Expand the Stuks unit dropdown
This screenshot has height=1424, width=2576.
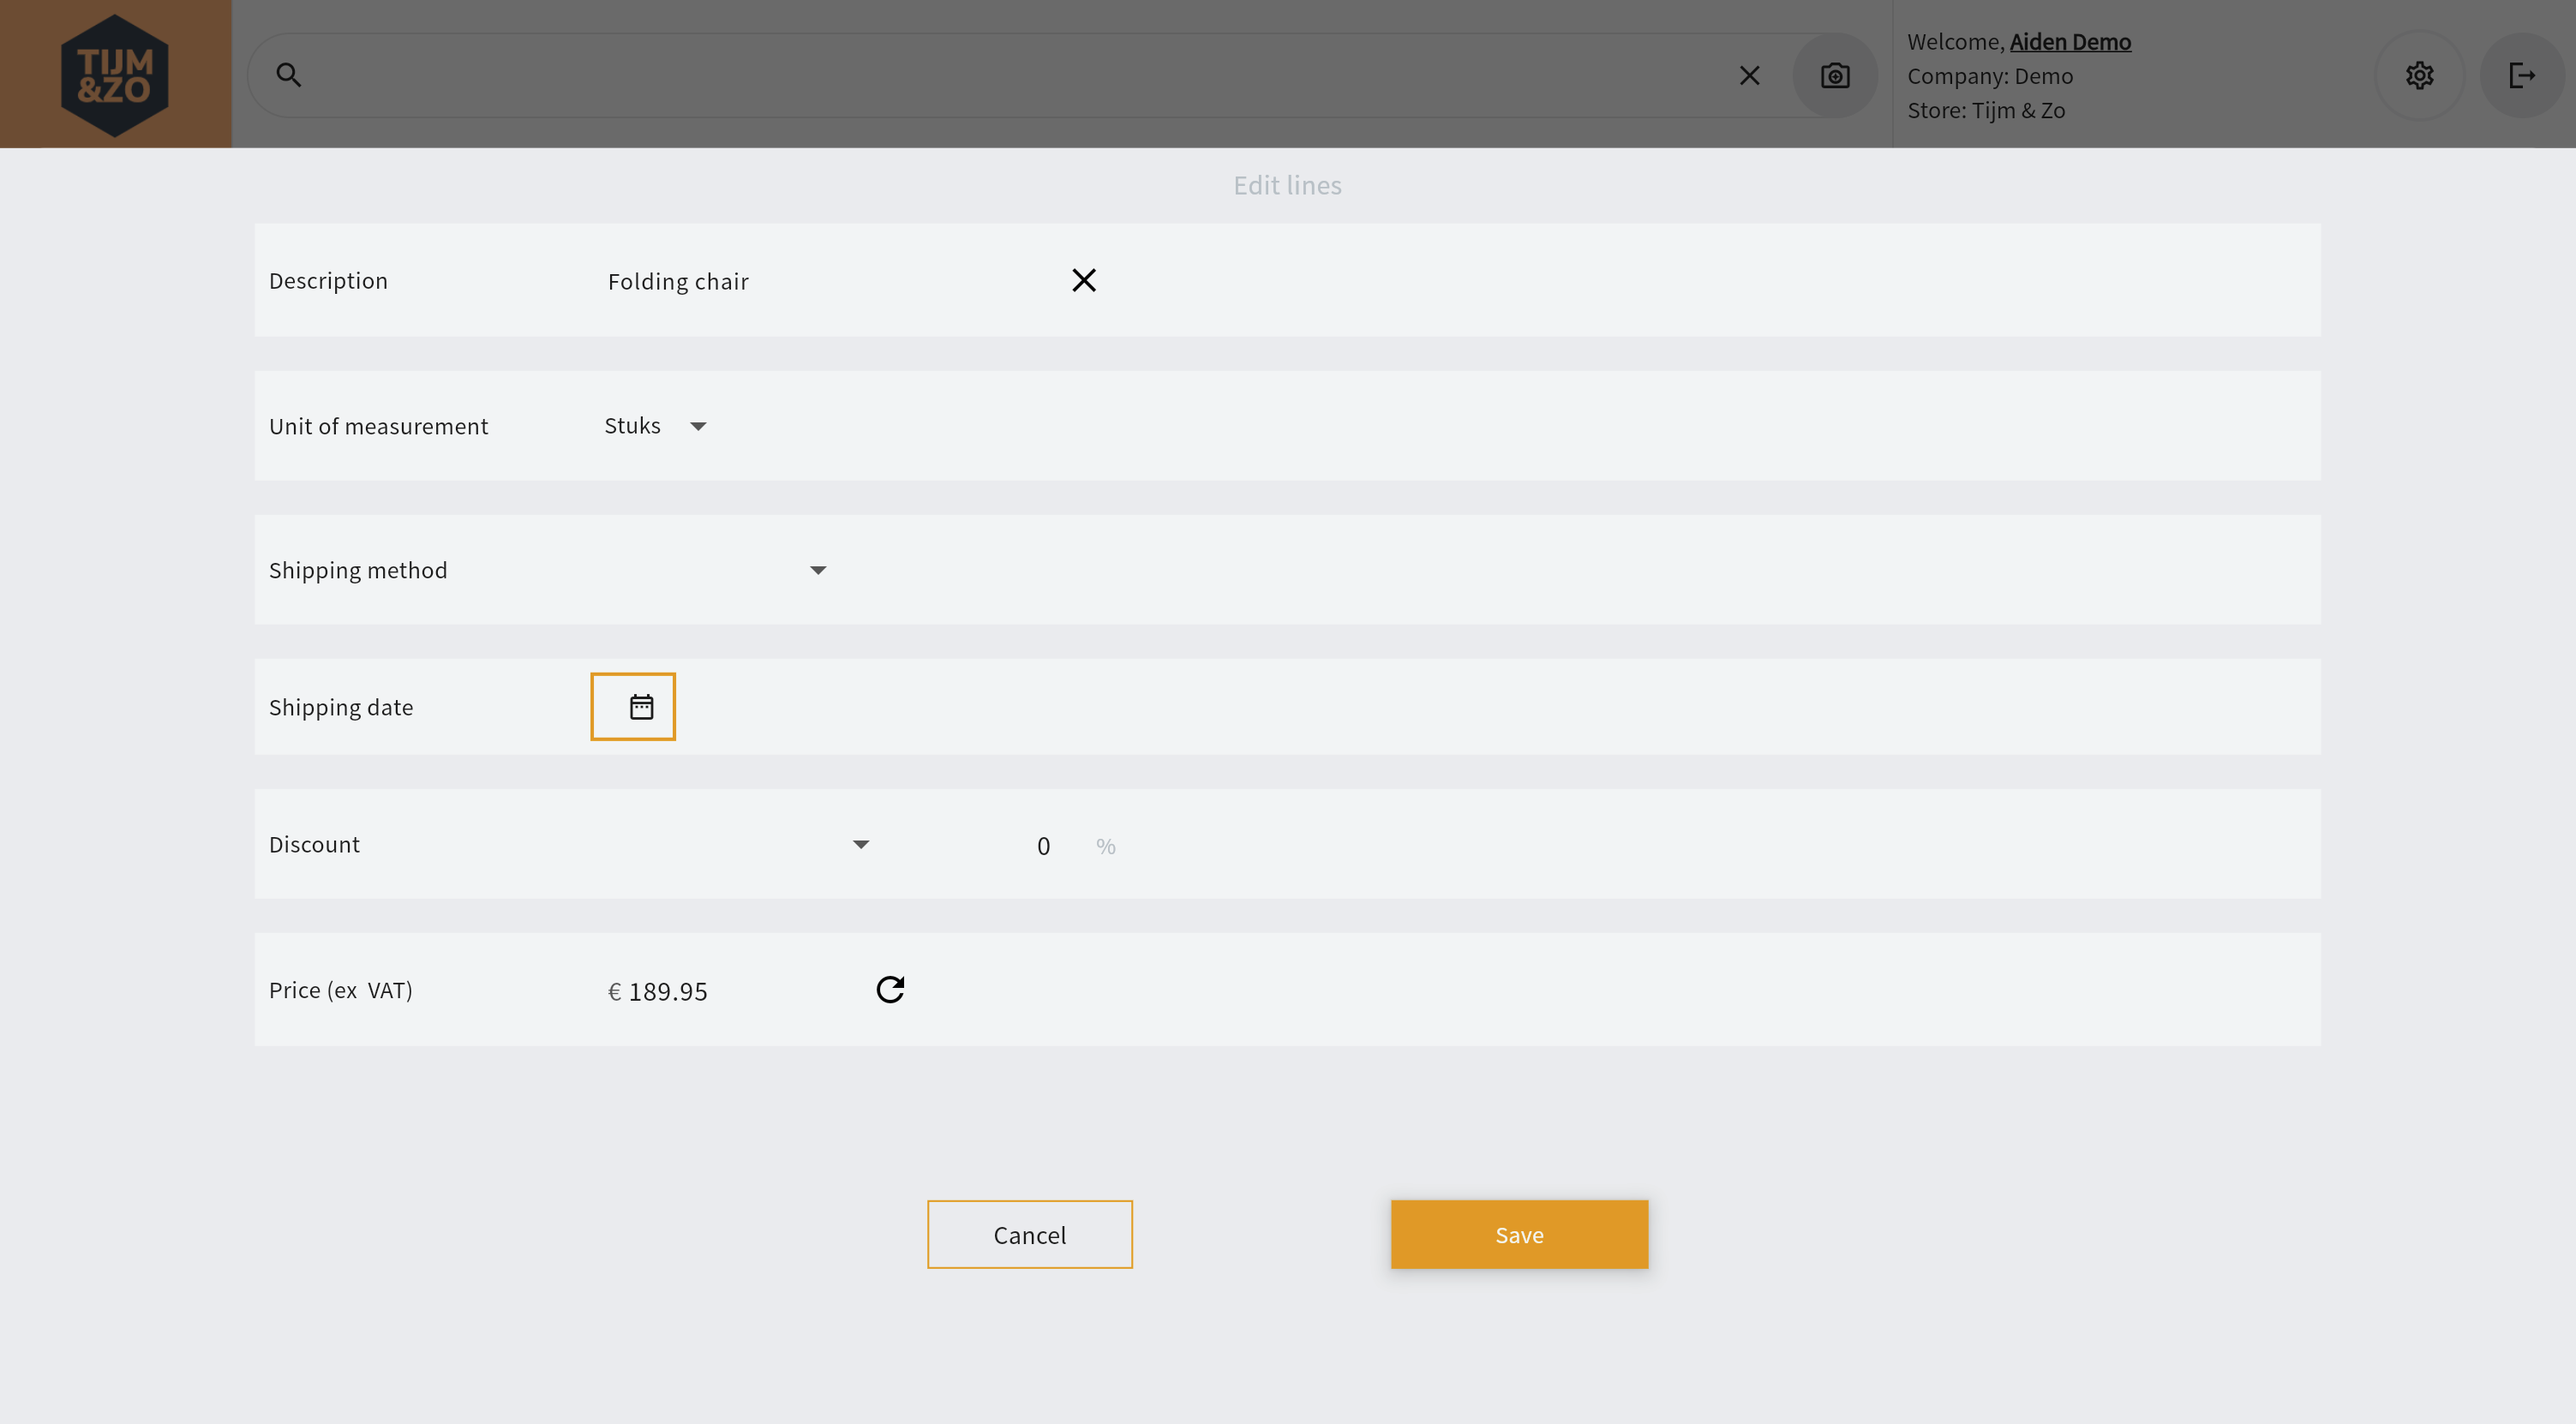click(698, 426)
